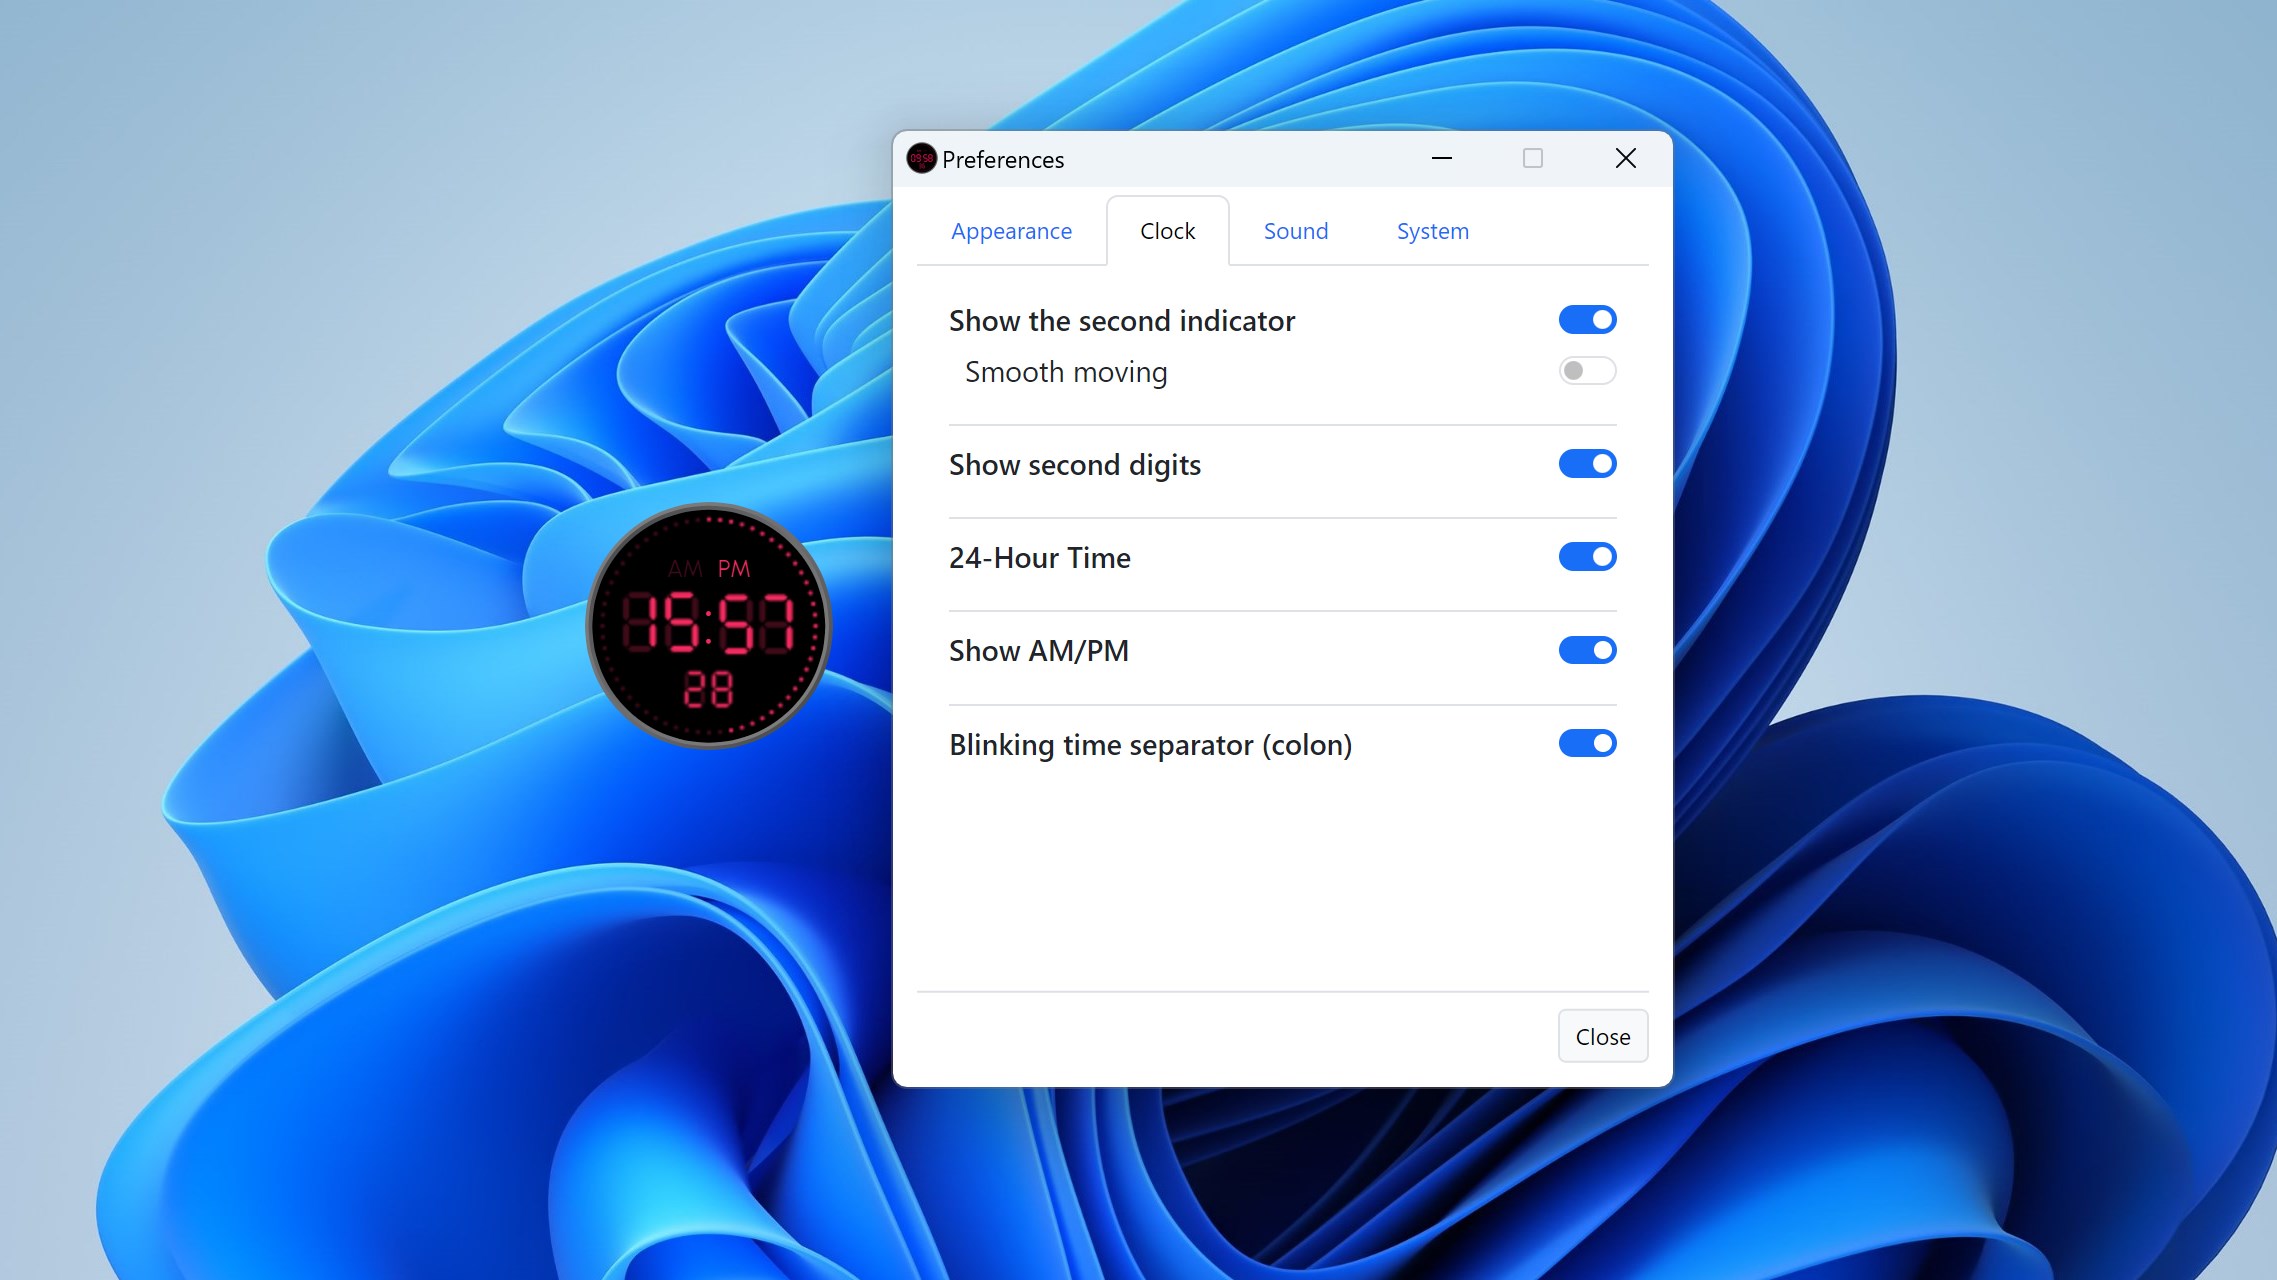Click the Smooth moving label text

[1065, 371]
